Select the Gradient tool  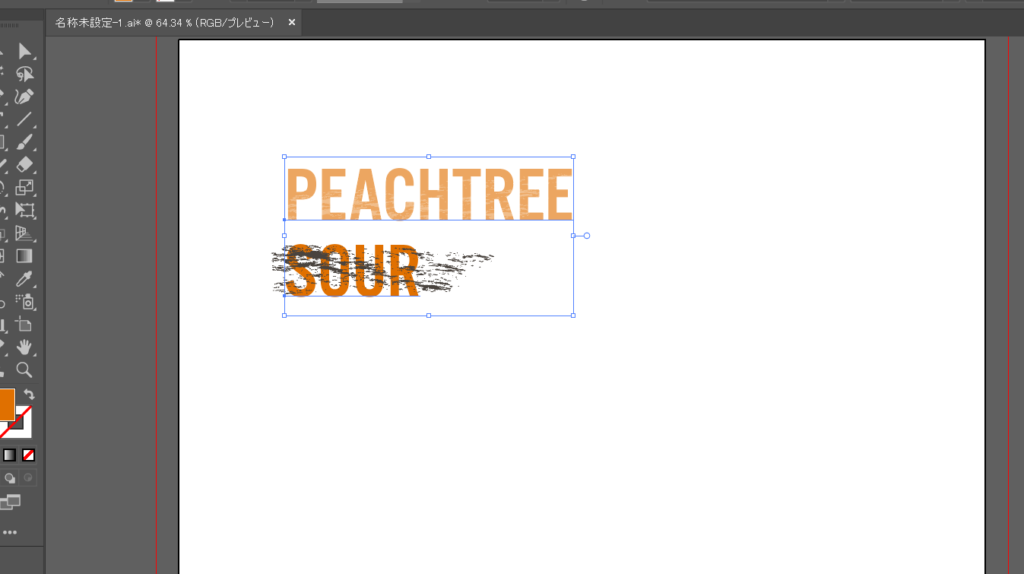[24, 256]
